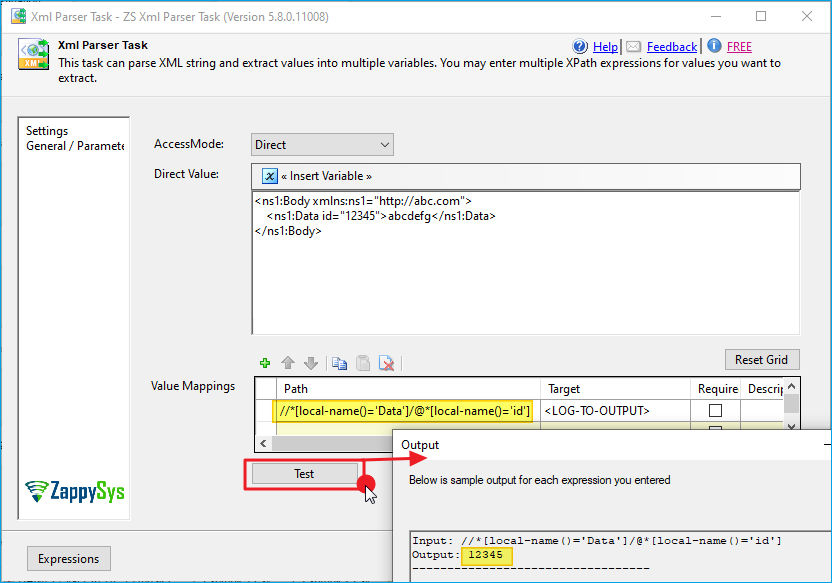
Task: Click the green add row icon
Action: pos(265,363)
